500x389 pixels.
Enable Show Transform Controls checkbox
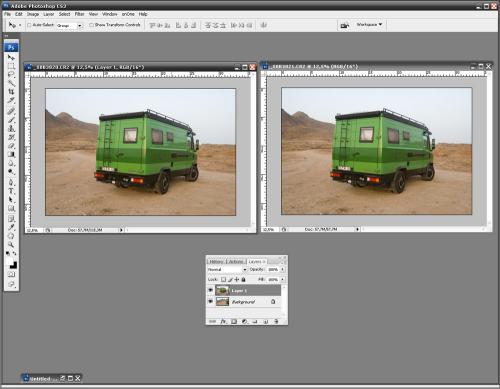[x=91, y=25]
